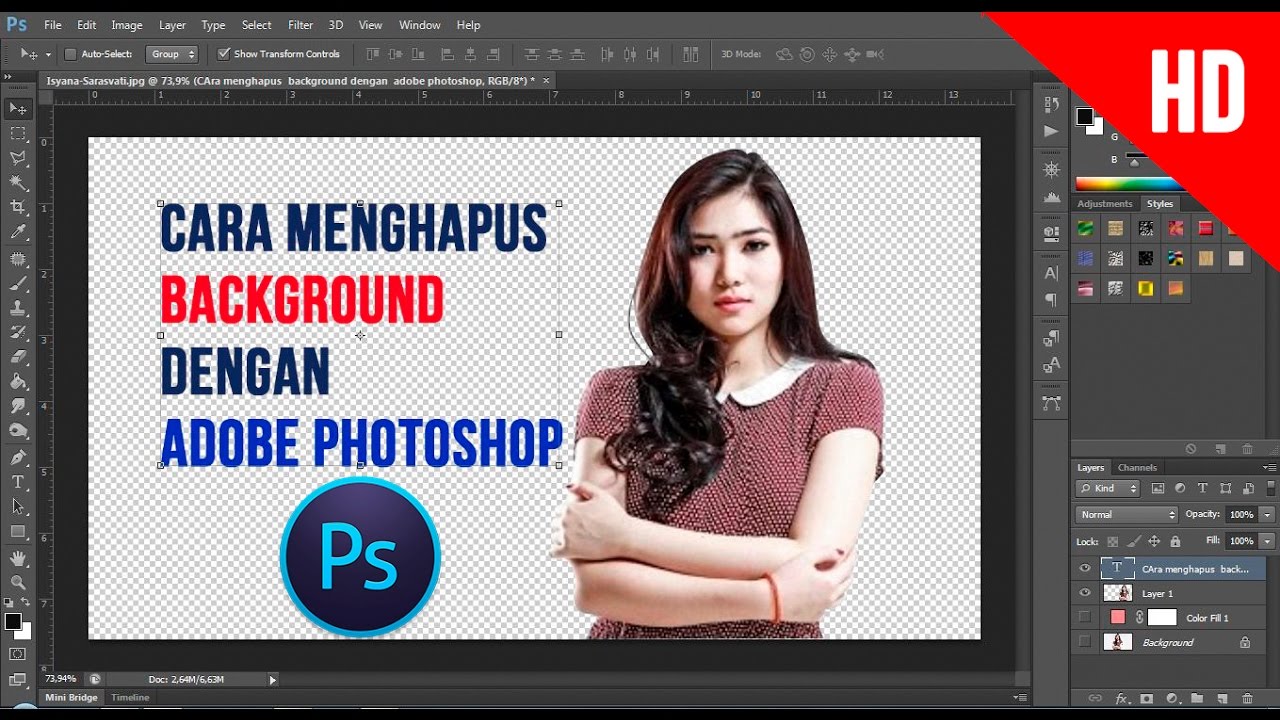Open the Kind filter dropdown

coord(1108,488)
